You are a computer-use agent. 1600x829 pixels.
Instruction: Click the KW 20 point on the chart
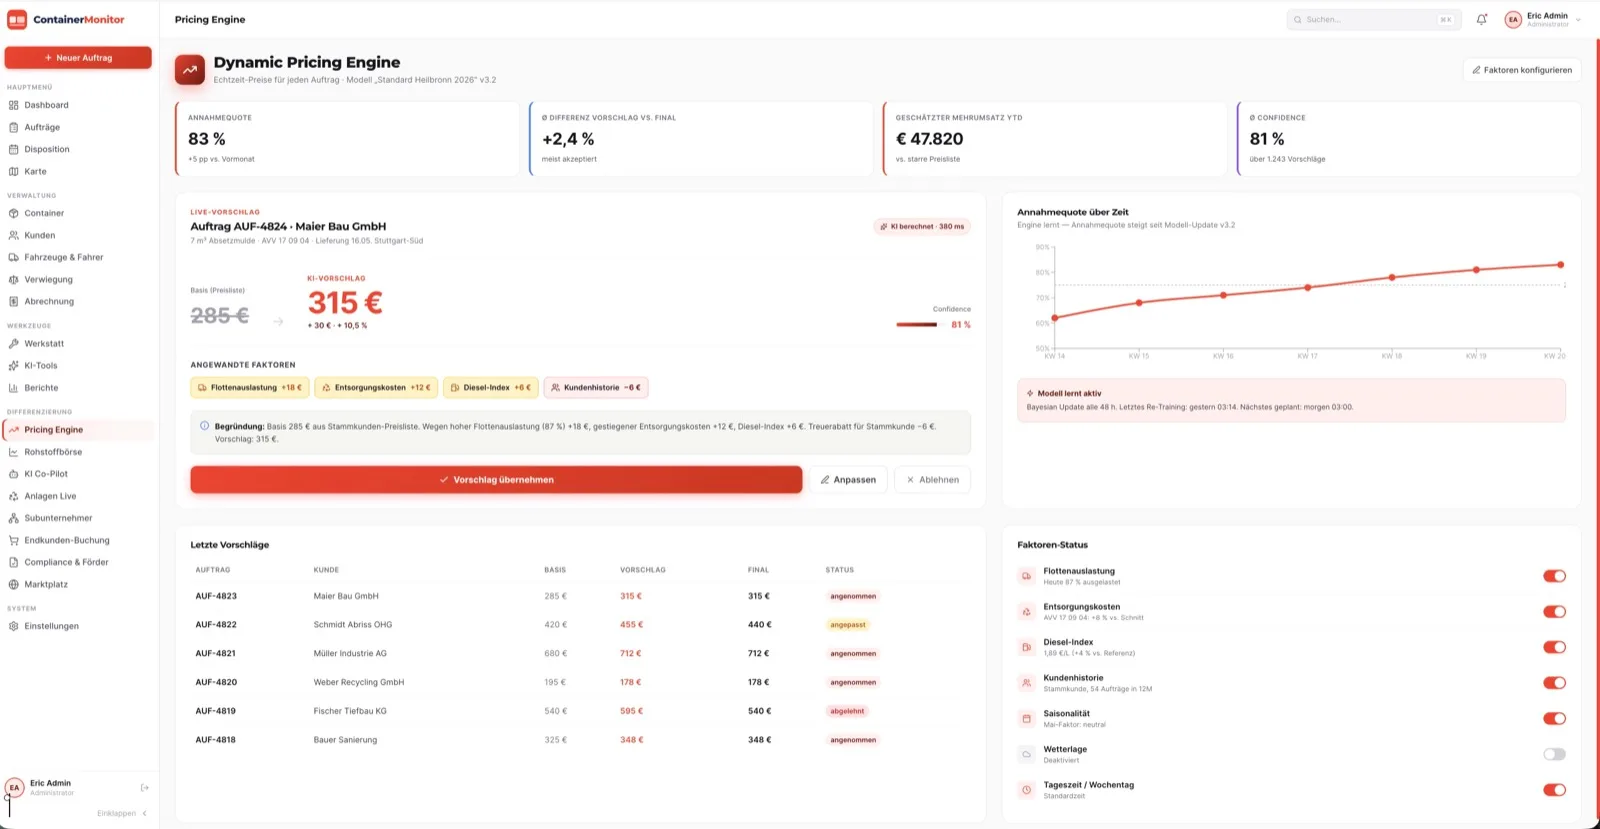1560,265
